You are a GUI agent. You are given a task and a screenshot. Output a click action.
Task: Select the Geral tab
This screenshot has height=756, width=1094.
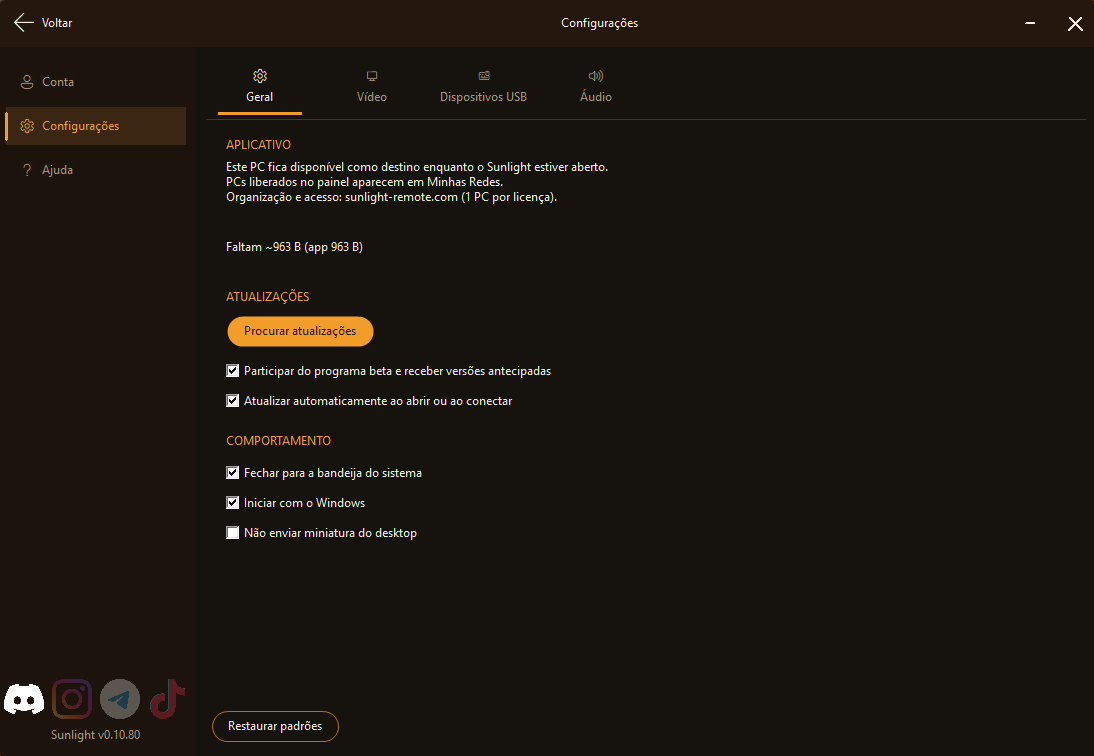pyautogui.click(x=260, y=87)
